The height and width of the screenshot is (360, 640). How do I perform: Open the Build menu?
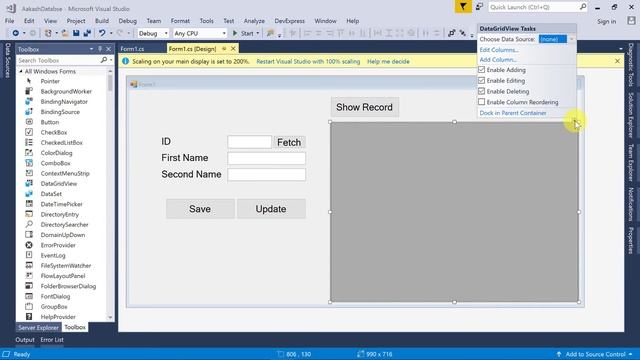point(102,21)
